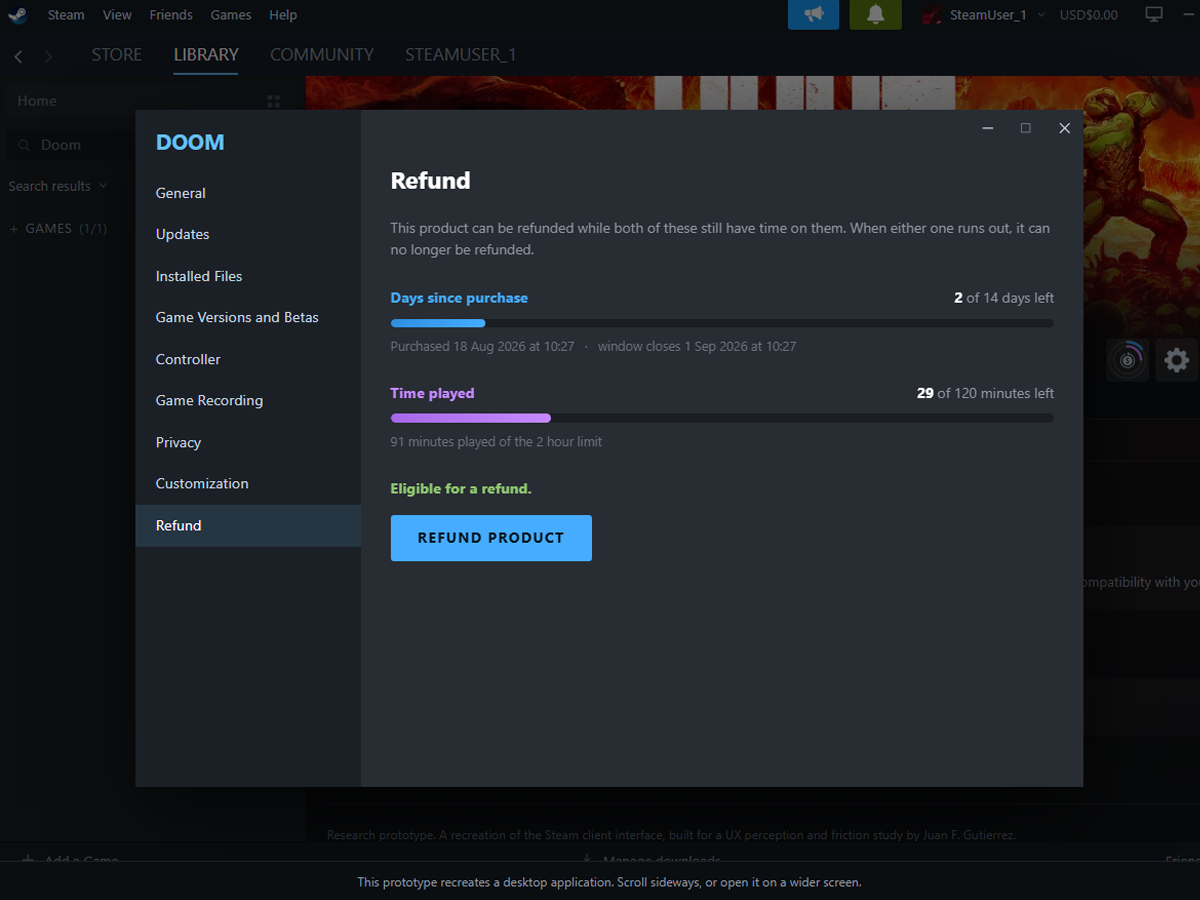Screen dimensions: 1200x900
Task: Click the 'Time played' label
Action: tap(432, 393)
